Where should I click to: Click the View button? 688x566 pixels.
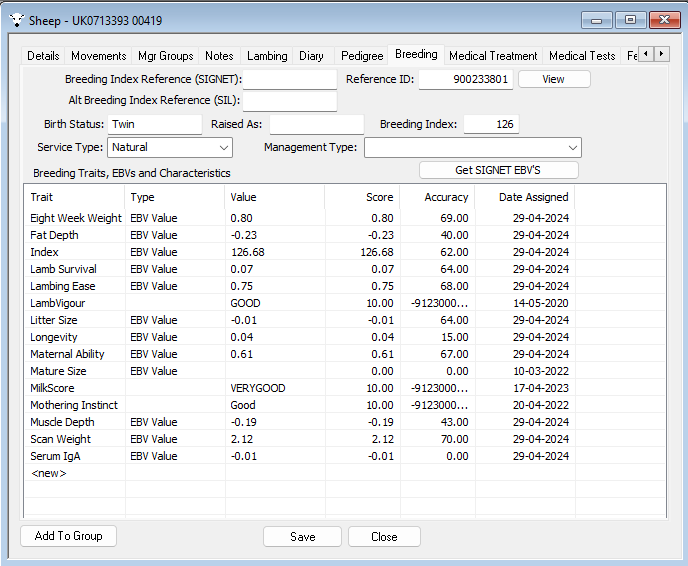[554, 79]
